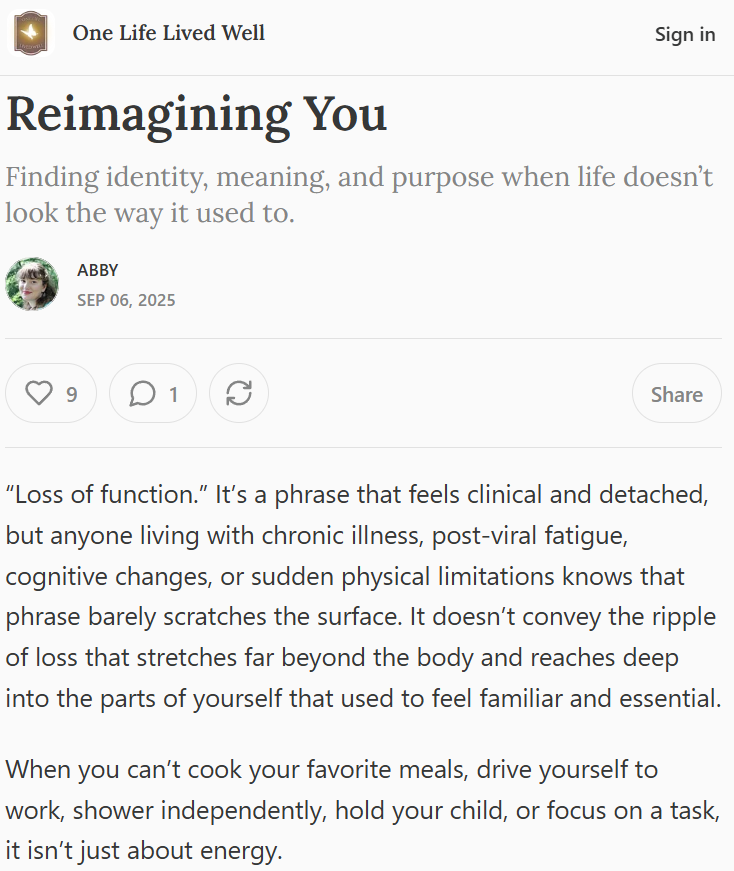Open the author name ABBY link
Image resolution: width=734 pixels, height=871 pixels.
click(97, 270)
